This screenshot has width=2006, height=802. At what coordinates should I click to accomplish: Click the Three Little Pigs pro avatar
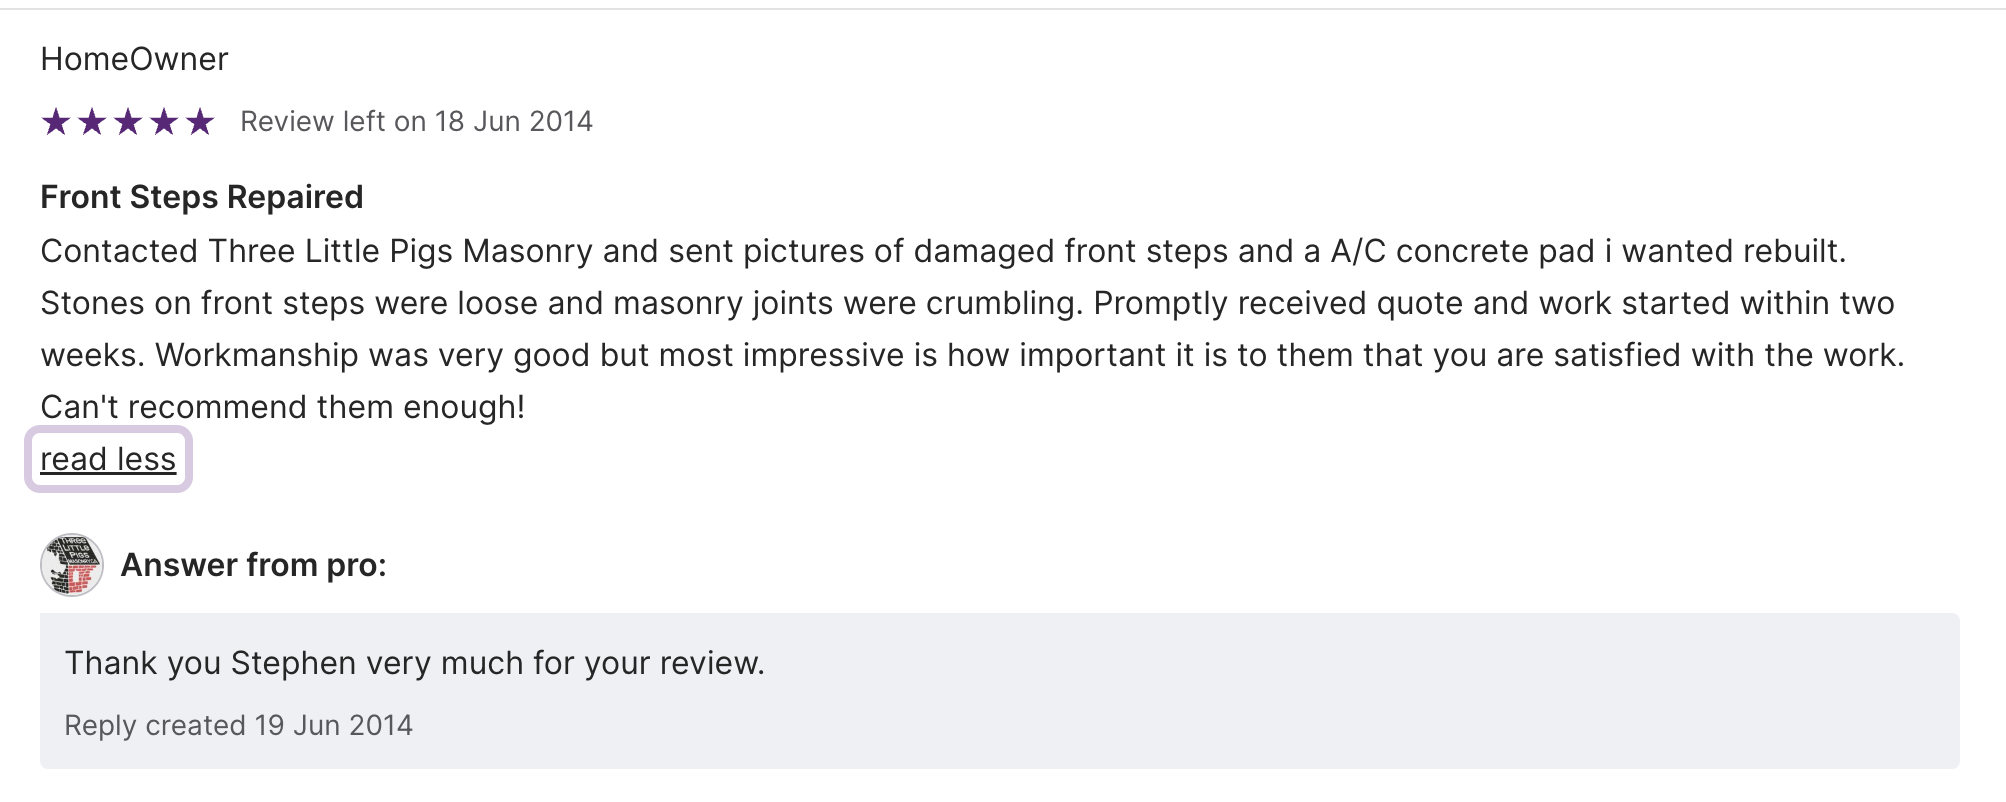pyautogui.click(x=72, y=565)
